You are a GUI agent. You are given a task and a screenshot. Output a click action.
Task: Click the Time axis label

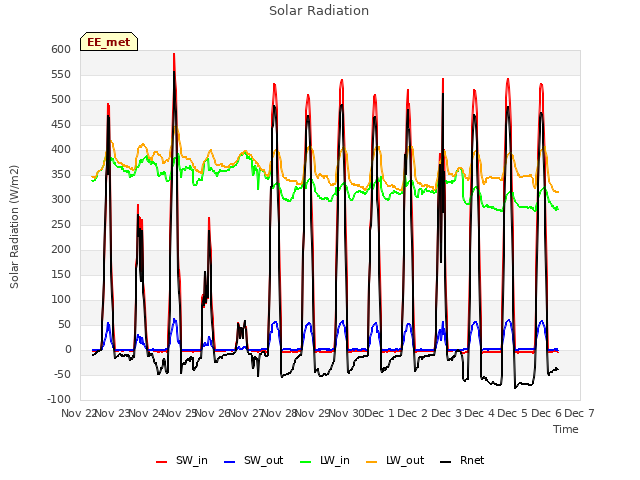pos(566,429)
